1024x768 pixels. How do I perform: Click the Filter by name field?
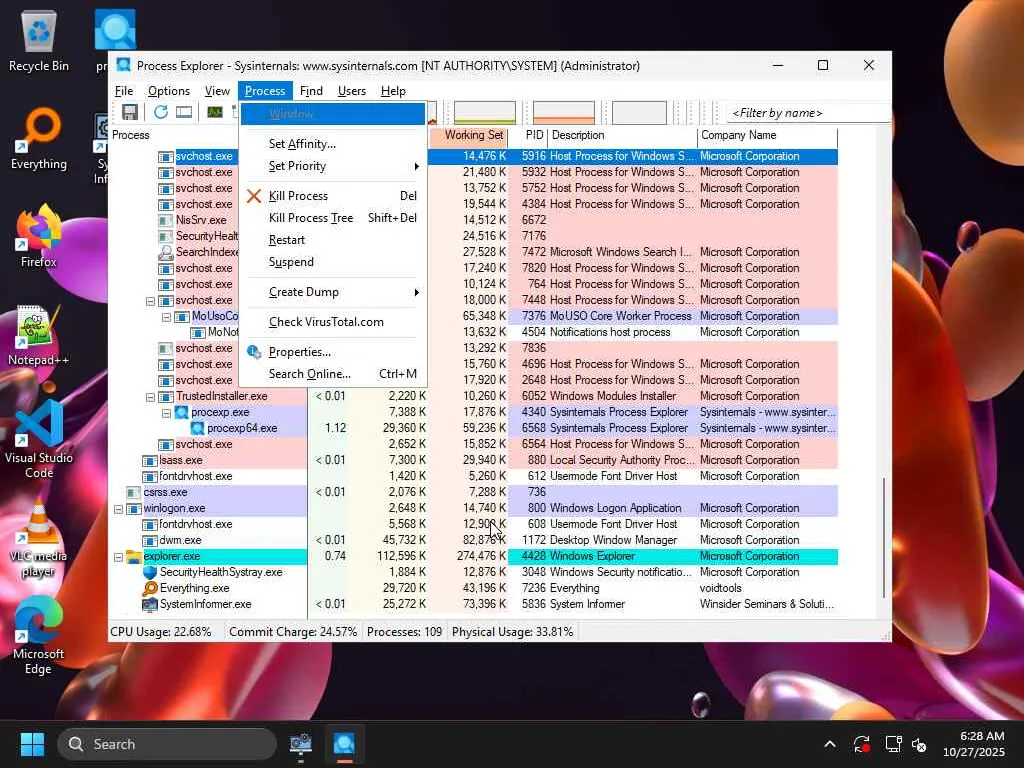[x=808, y=113]
